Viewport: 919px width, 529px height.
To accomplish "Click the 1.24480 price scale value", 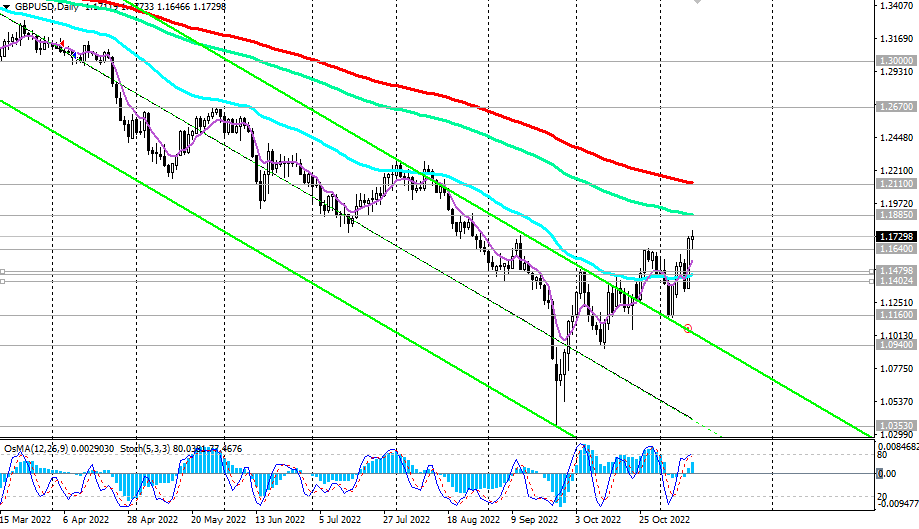I will (x=897, y=138).
